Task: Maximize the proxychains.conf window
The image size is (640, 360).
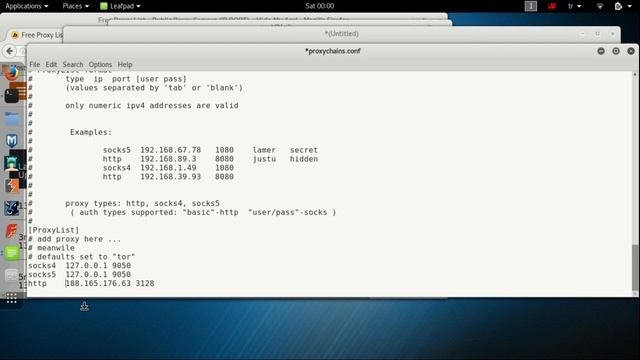Action: click(x=616, y=51)
